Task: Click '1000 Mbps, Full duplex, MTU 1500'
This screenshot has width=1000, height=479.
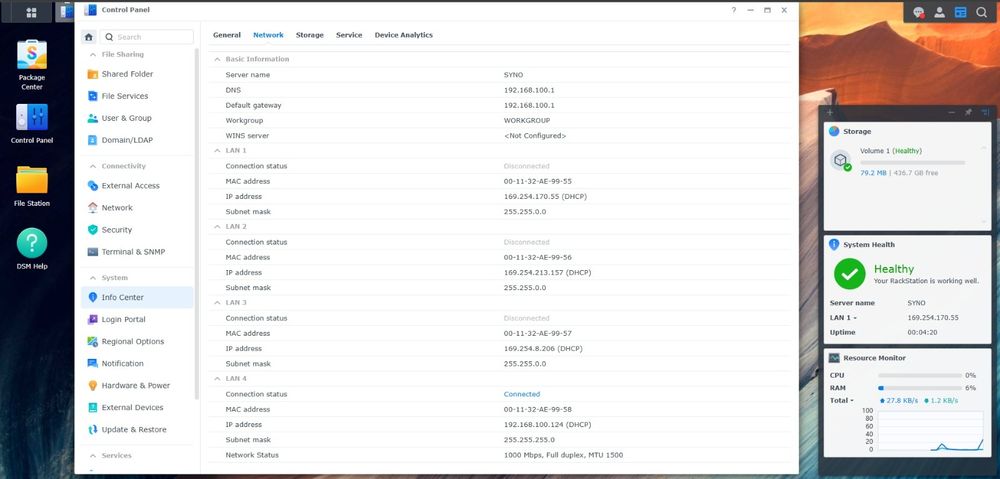Action: (x=563, y=455)
